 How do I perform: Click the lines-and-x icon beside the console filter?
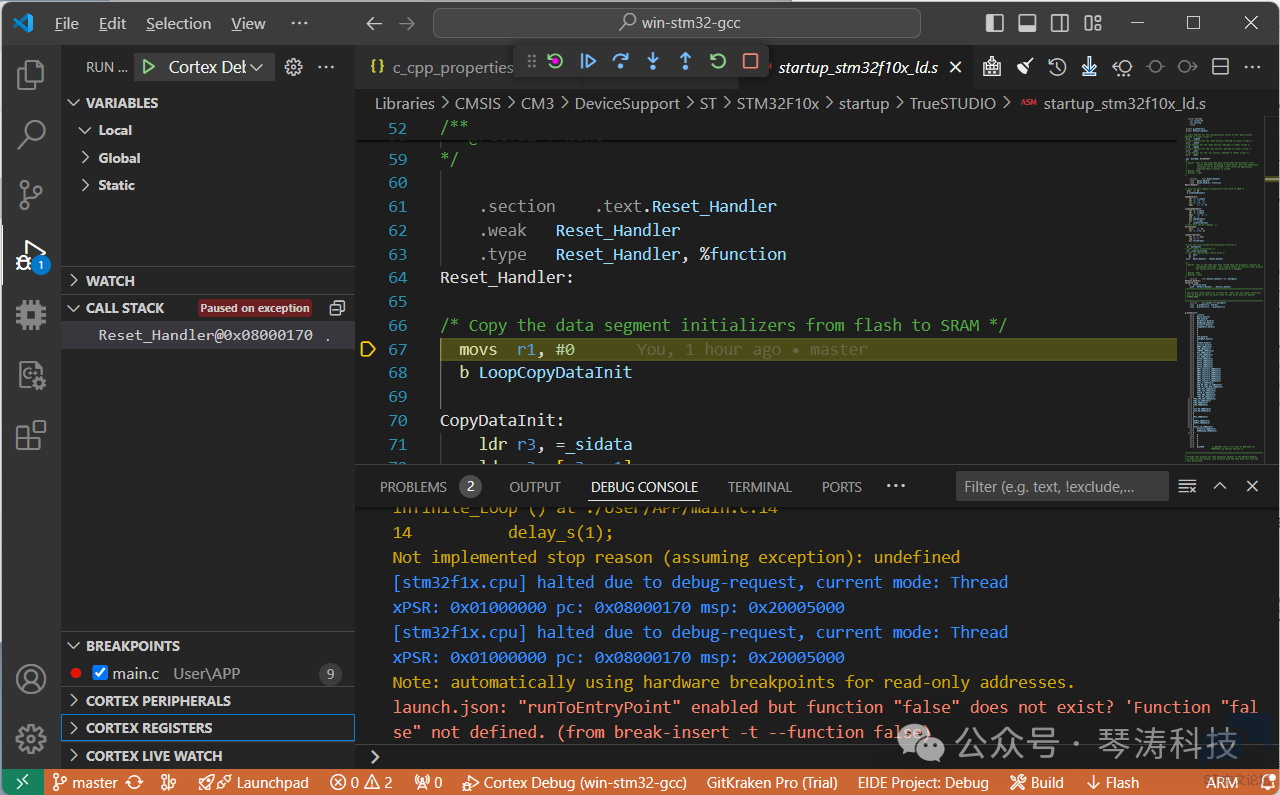[x=1187, y=487]
